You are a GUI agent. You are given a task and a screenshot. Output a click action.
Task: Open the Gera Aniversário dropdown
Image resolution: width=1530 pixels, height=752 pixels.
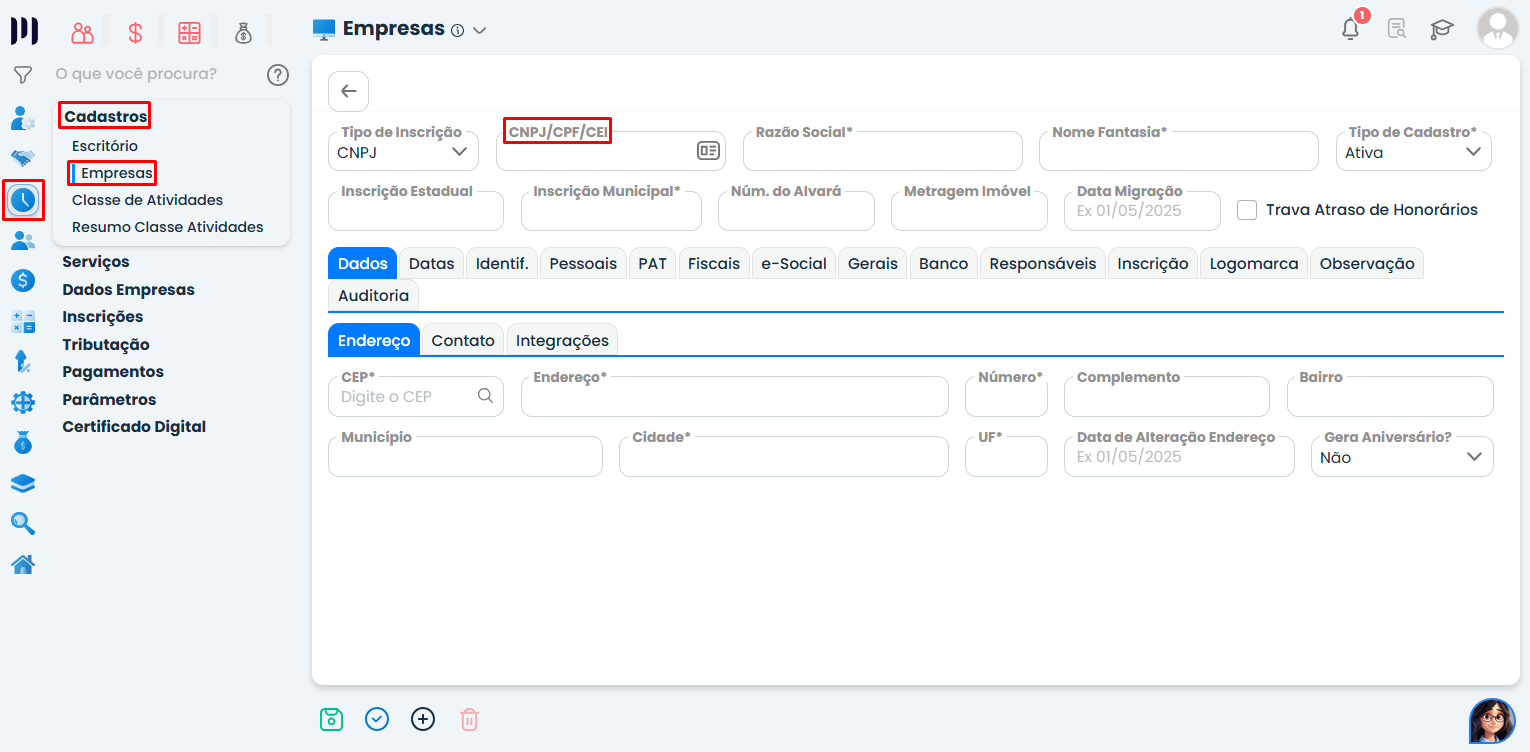[x=1401, y=457]
